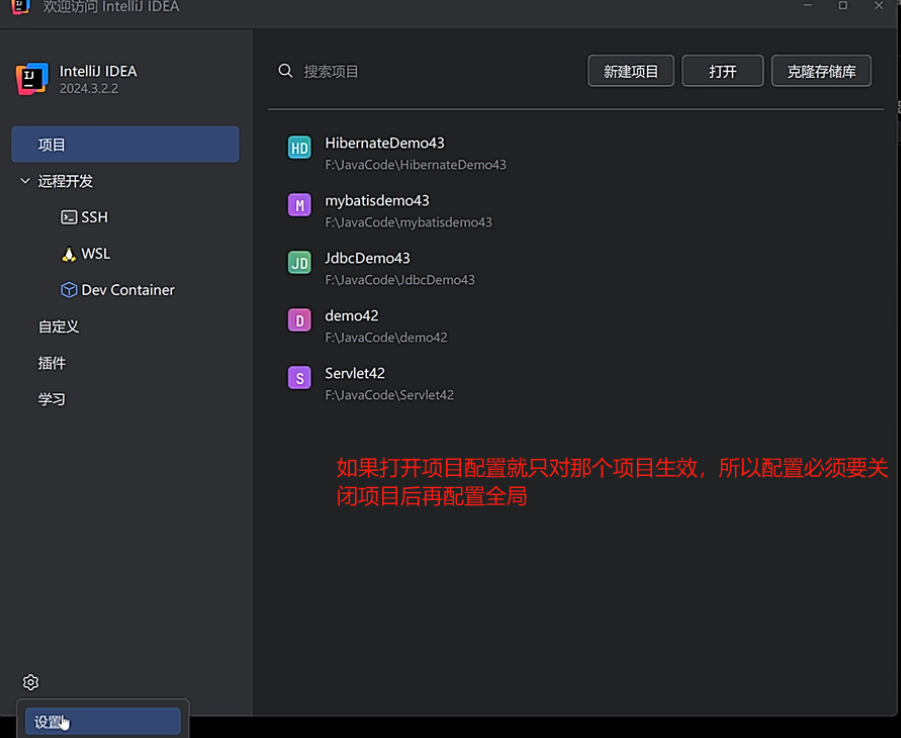This screenshot has height=738, width=901.
Task: Click the IntelliJ IDEA logo in the sidebar
Action: (32, 79)
